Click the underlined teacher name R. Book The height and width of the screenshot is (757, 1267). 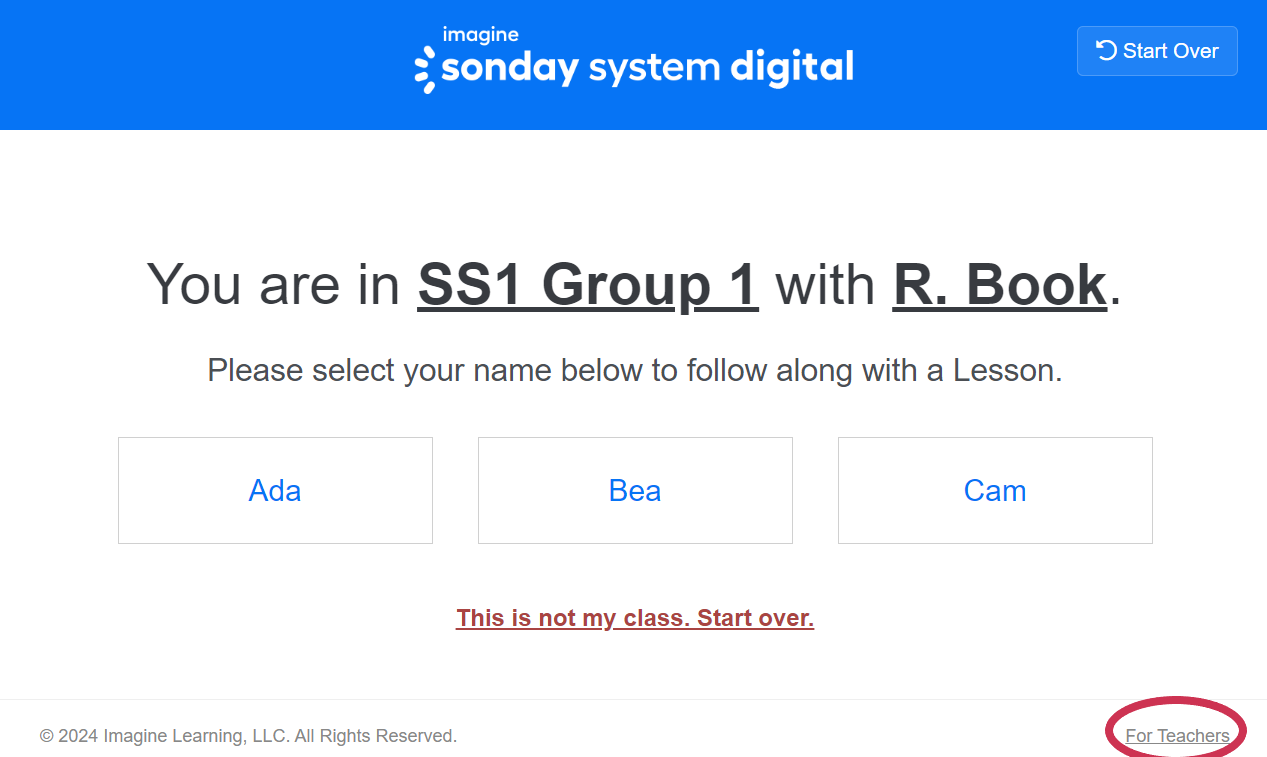tap(999, 285)
